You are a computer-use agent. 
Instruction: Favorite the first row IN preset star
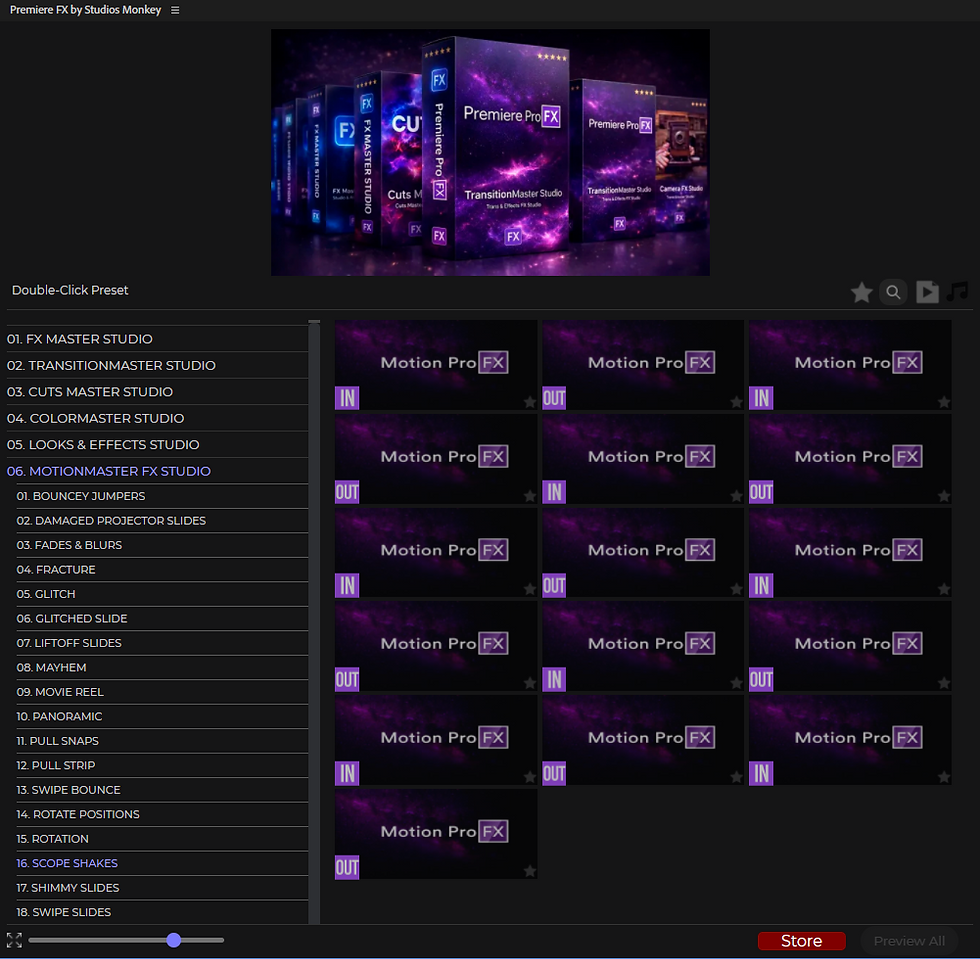pos(529,402)
